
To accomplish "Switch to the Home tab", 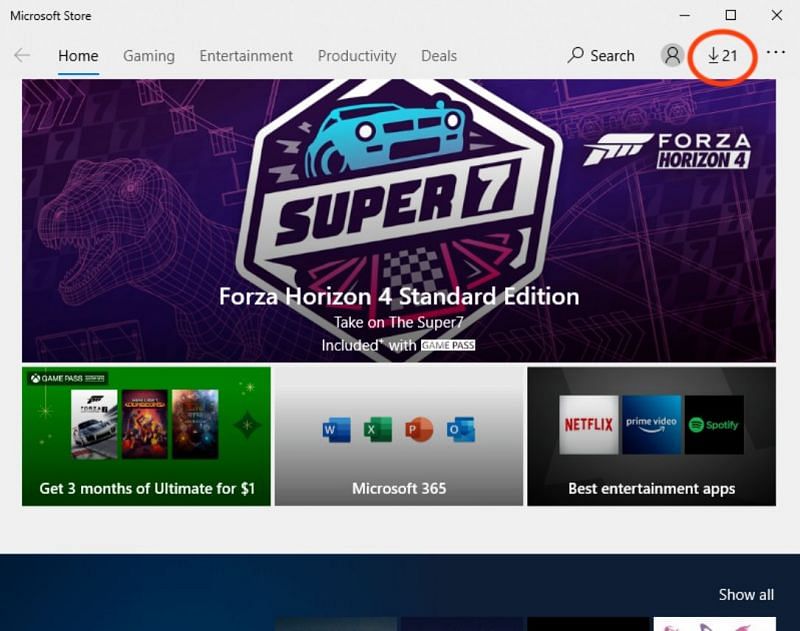I will point(78,56).
